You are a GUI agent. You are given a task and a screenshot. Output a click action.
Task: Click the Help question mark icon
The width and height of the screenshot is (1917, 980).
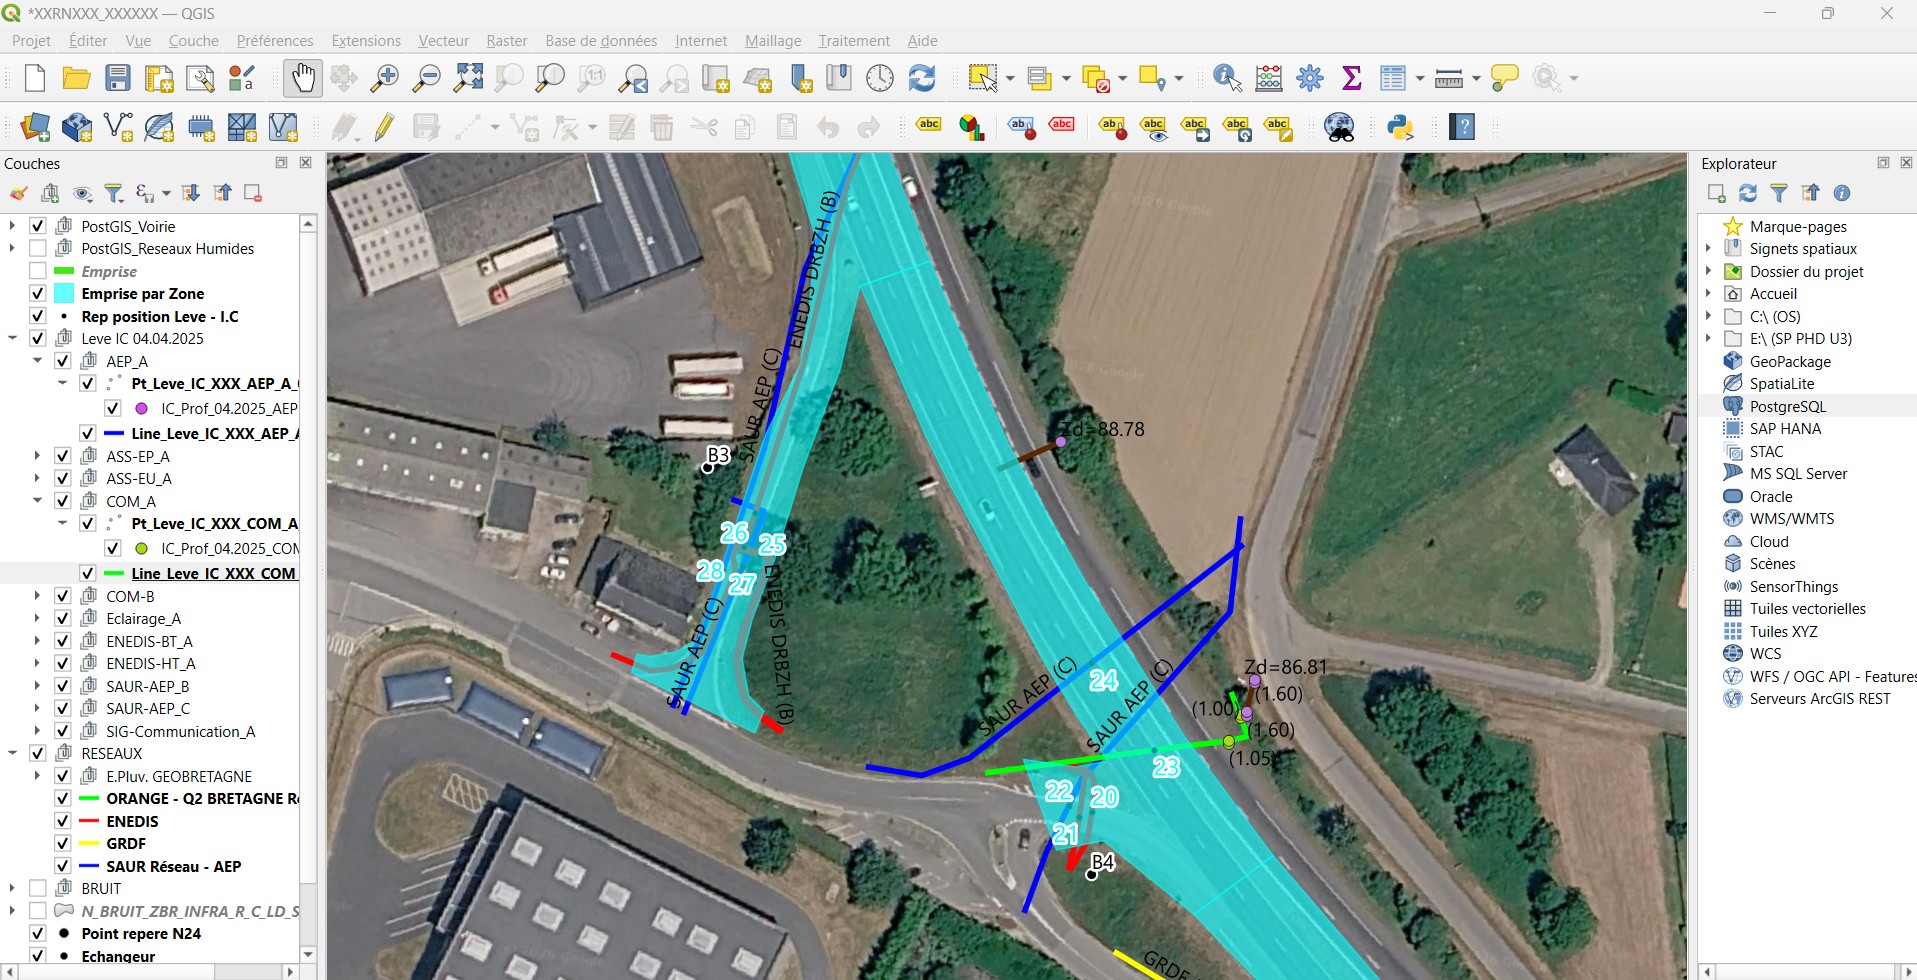[x=1463, y=127]
